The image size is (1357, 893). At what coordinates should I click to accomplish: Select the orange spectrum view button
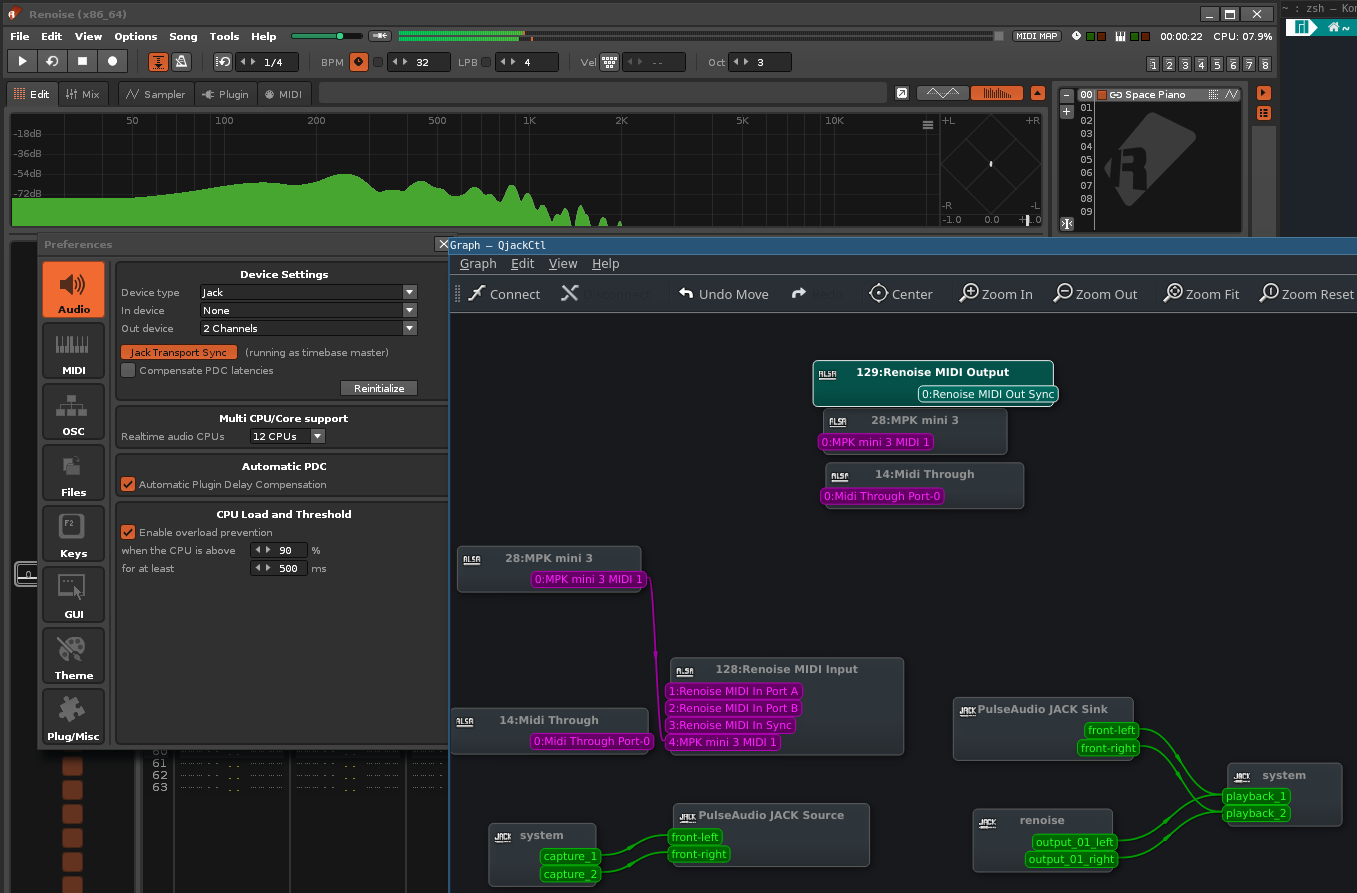(x=996, y=93)
